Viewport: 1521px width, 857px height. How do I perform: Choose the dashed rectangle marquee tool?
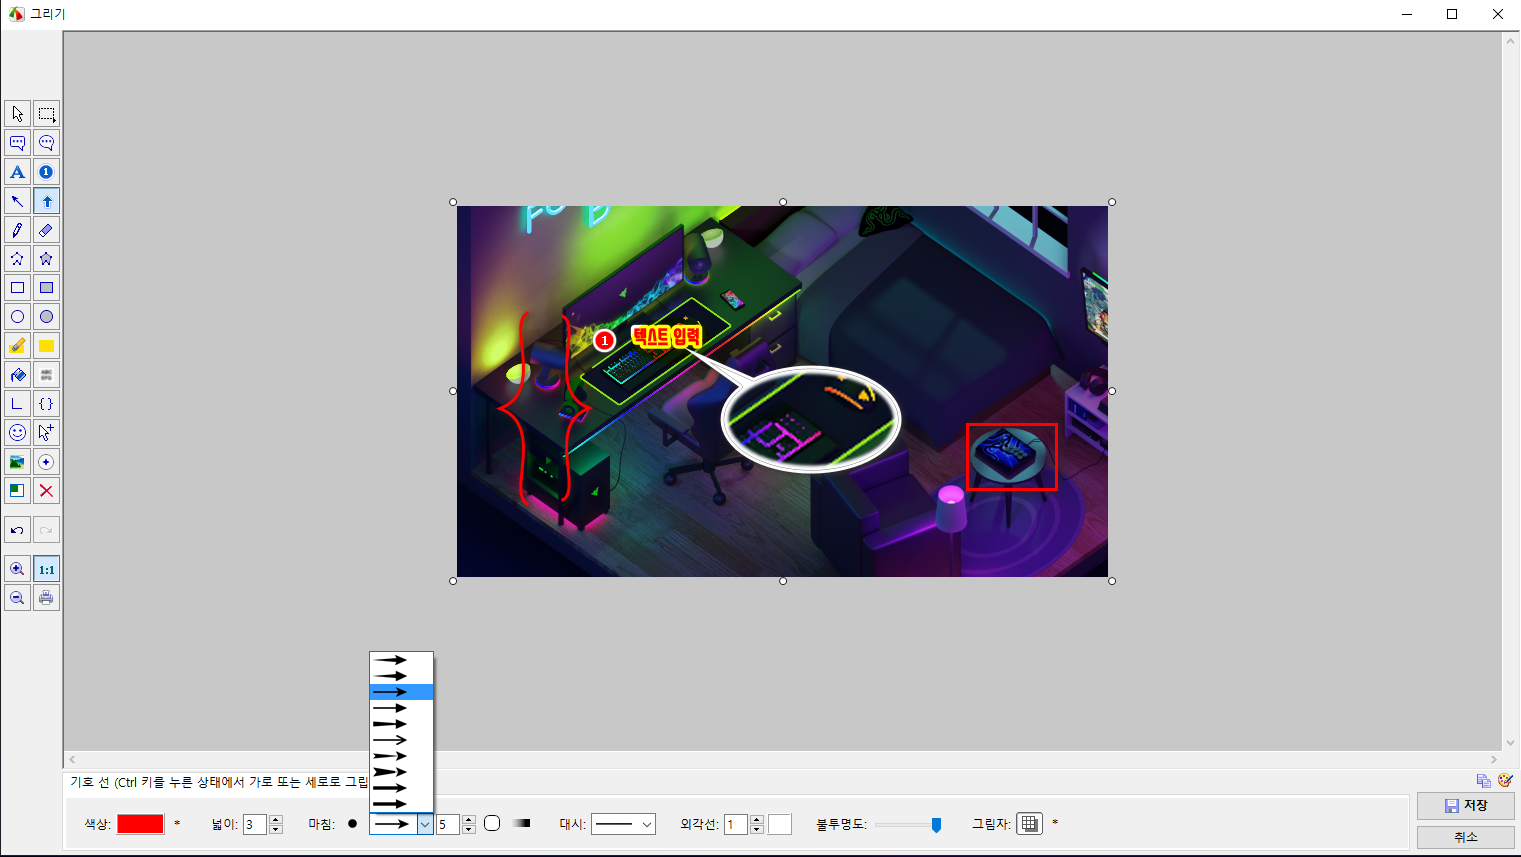click(x=46, y=114)
